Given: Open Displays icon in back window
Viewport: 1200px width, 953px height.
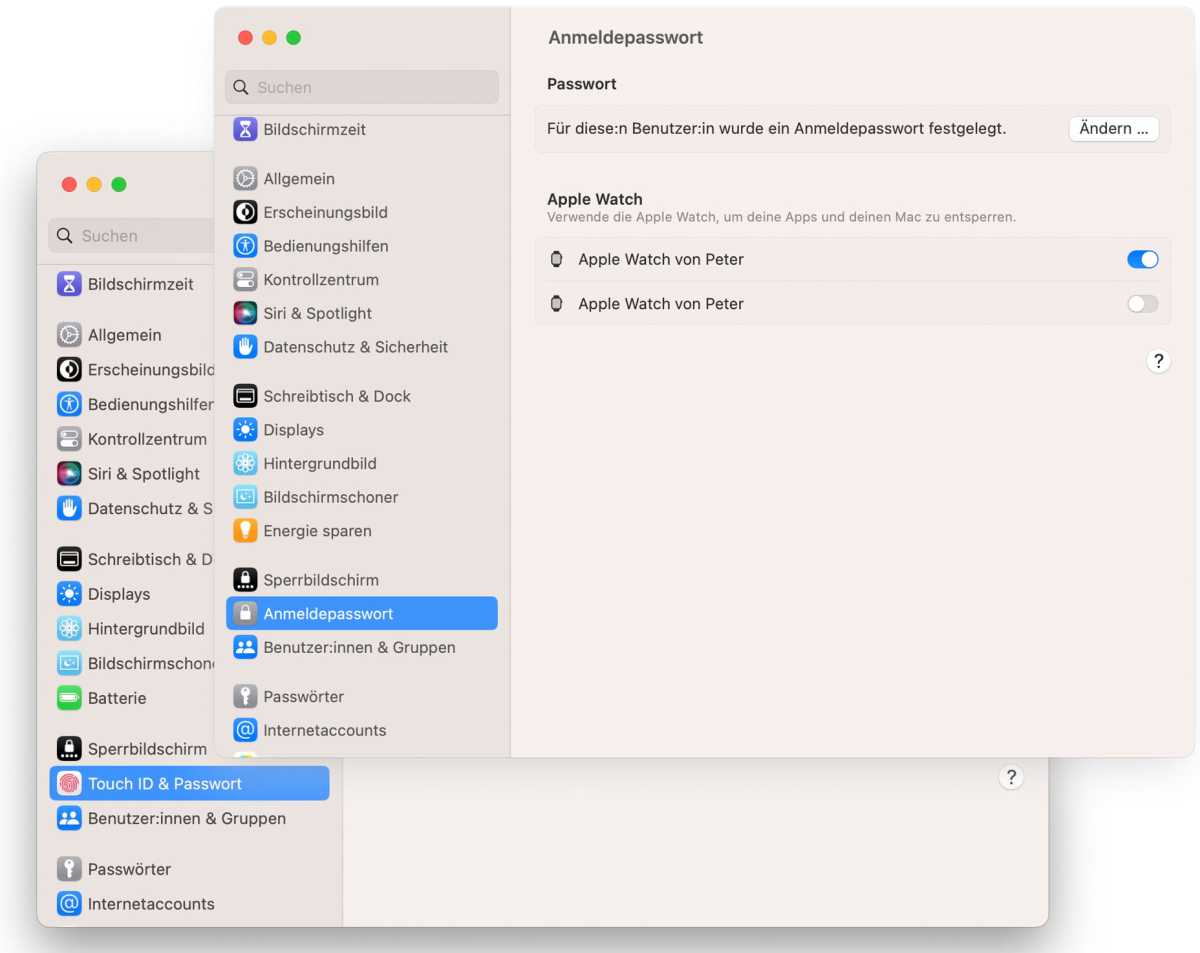Looking at the screenshot, I should (69, 594).
